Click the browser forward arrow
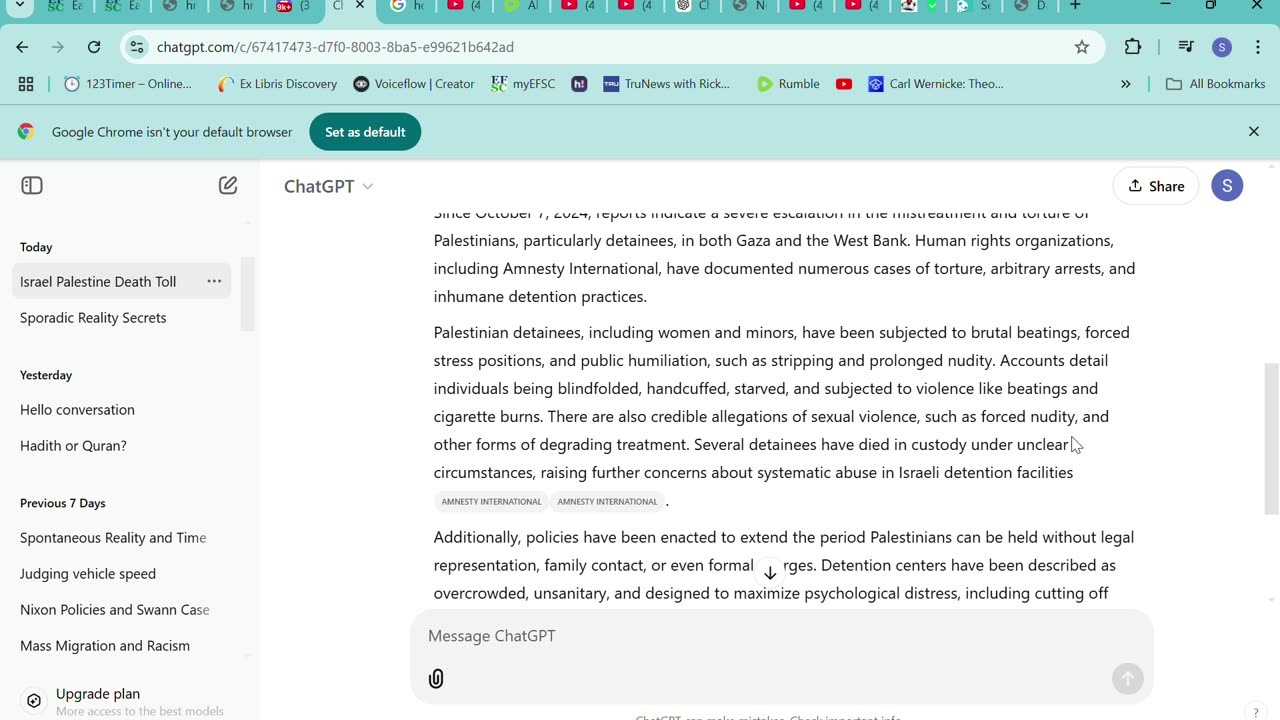This screenshot has width=1280, height=720. point(58,47)
